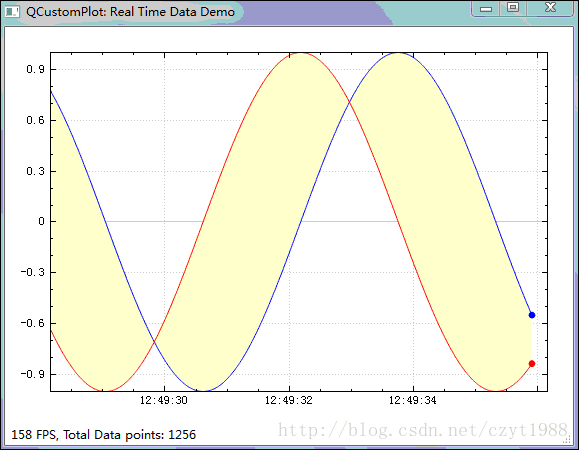
Task: Select the 0 y-axis tick label
Action: [41, 221]
